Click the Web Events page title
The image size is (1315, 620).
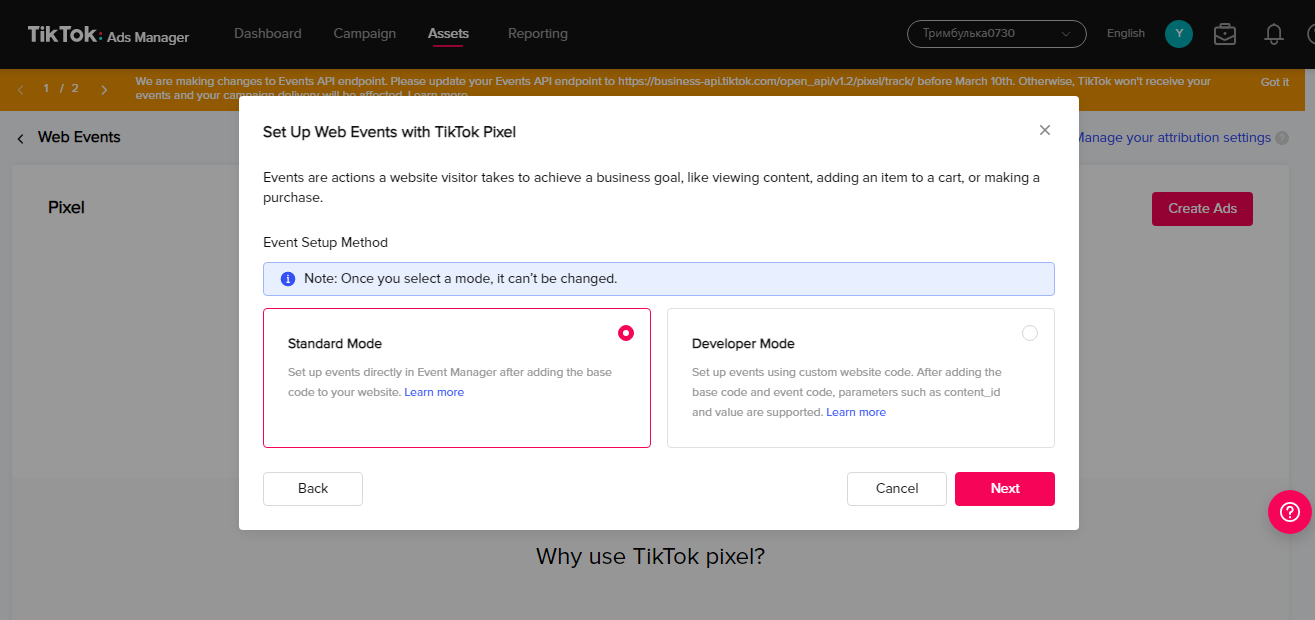point(79,137)
